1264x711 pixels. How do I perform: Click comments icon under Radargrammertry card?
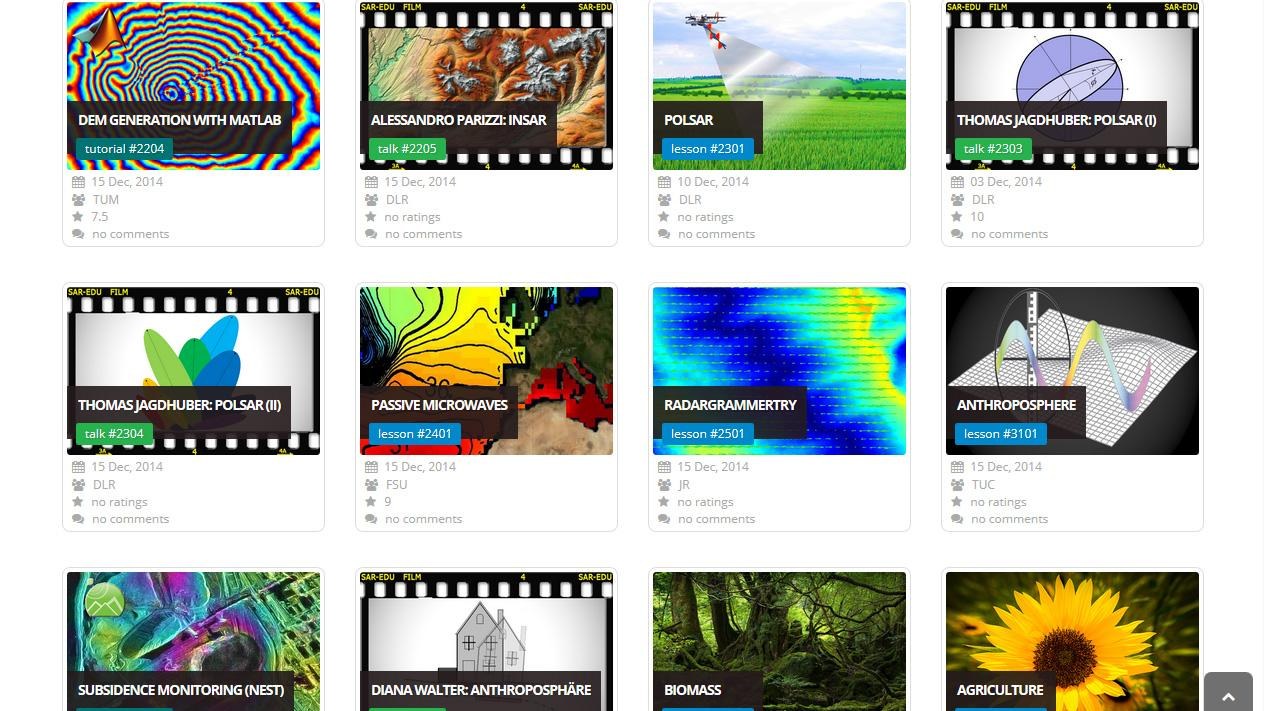coord(664,519)
